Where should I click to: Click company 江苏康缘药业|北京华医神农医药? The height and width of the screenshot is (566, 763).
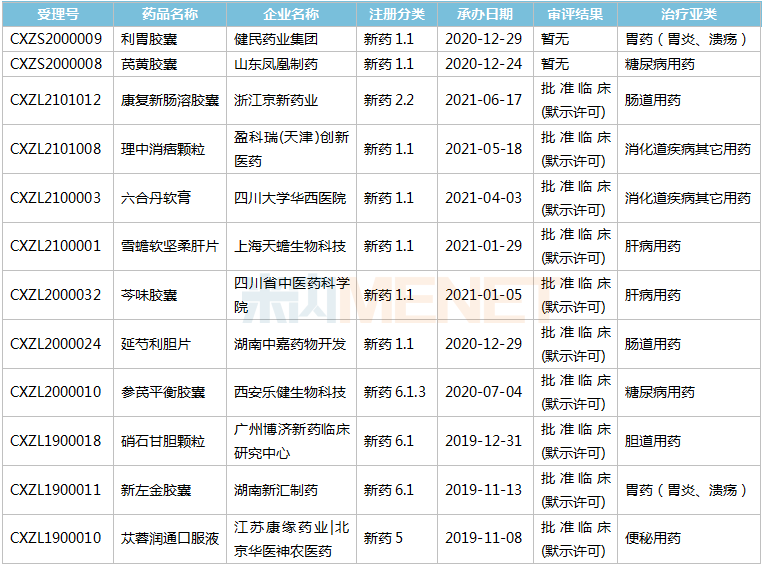pyautogui.click(x=291, y=539)
